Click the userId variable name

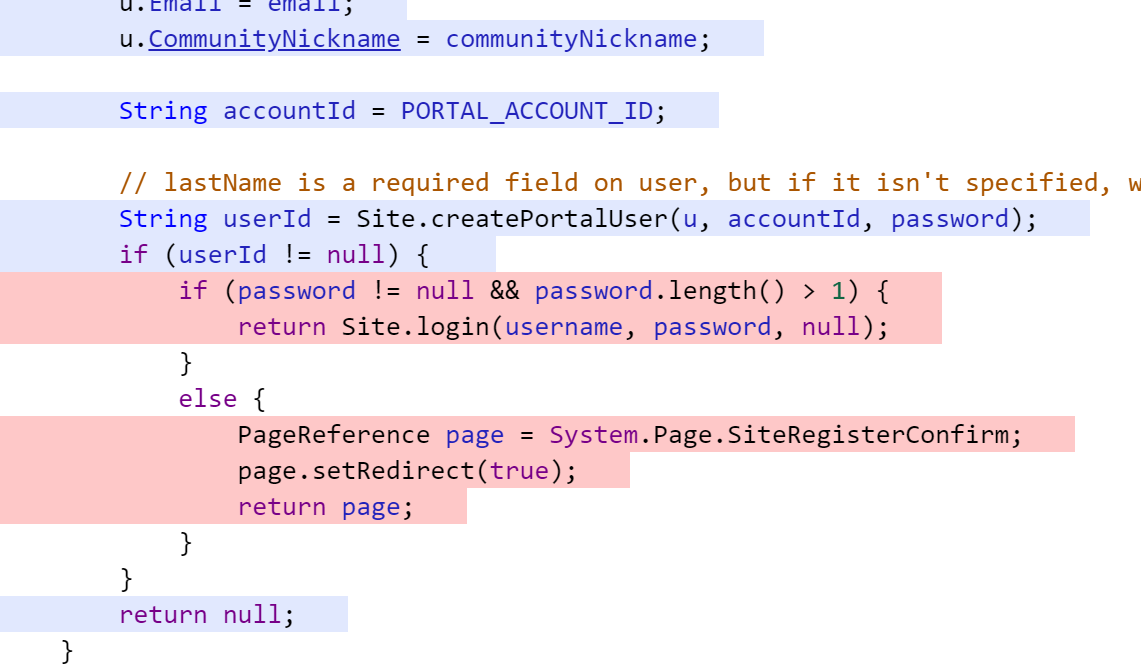(267, 218)
